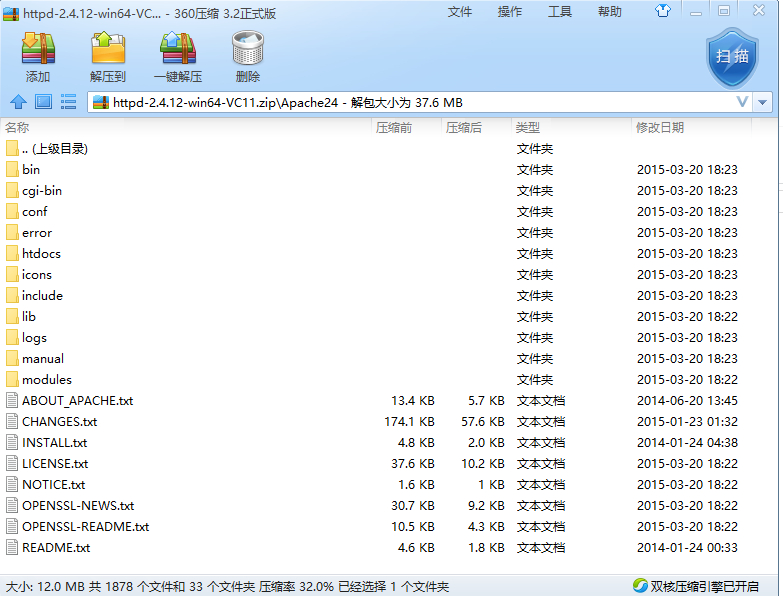Select the error folder name

37,233
